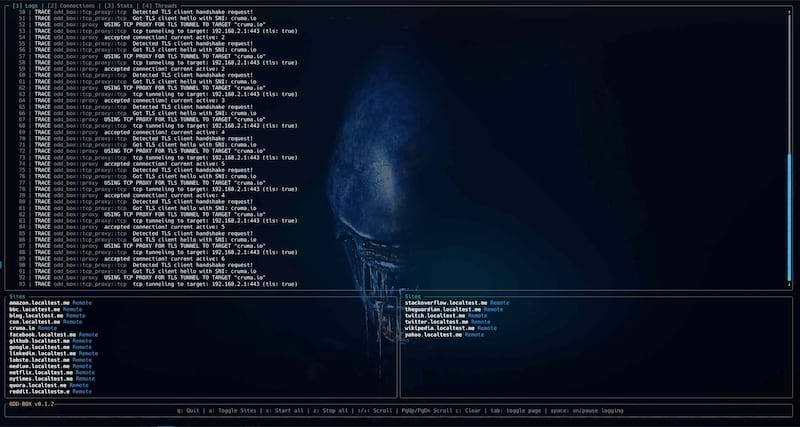Select the twitch.localtest.me site row
The height and width of the screenshot is (427, 800).
[x=446, y=316]
